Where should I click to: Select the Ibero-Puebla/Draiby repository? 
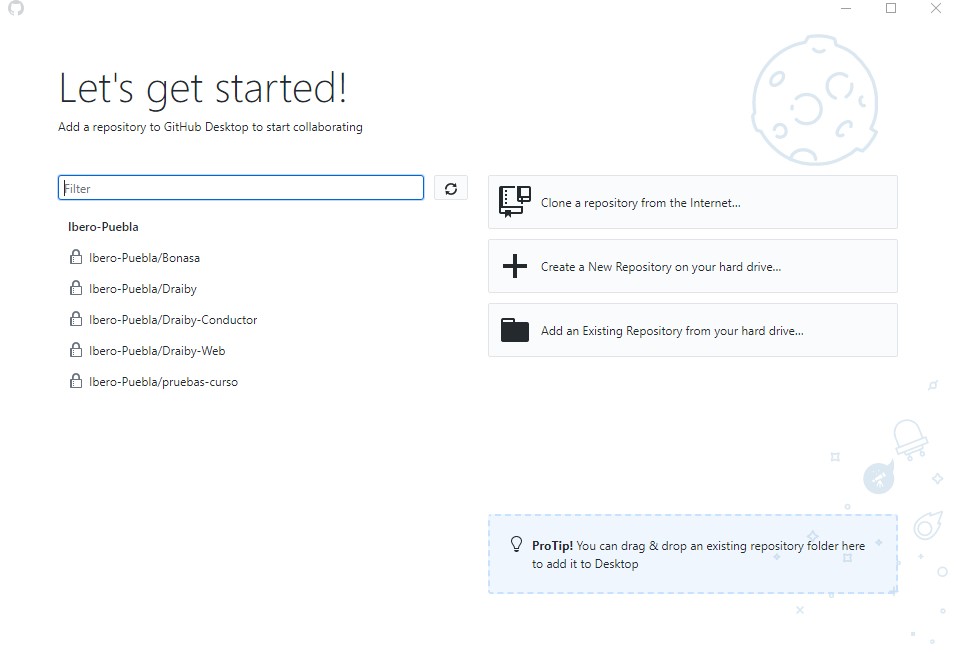(262, 289)
